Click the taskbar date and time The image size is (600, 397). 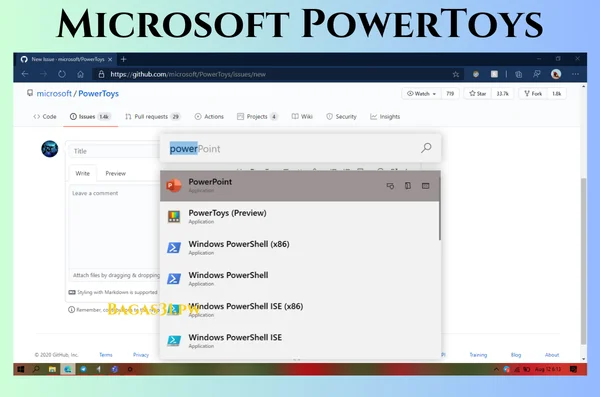click(x=548, y=369)
